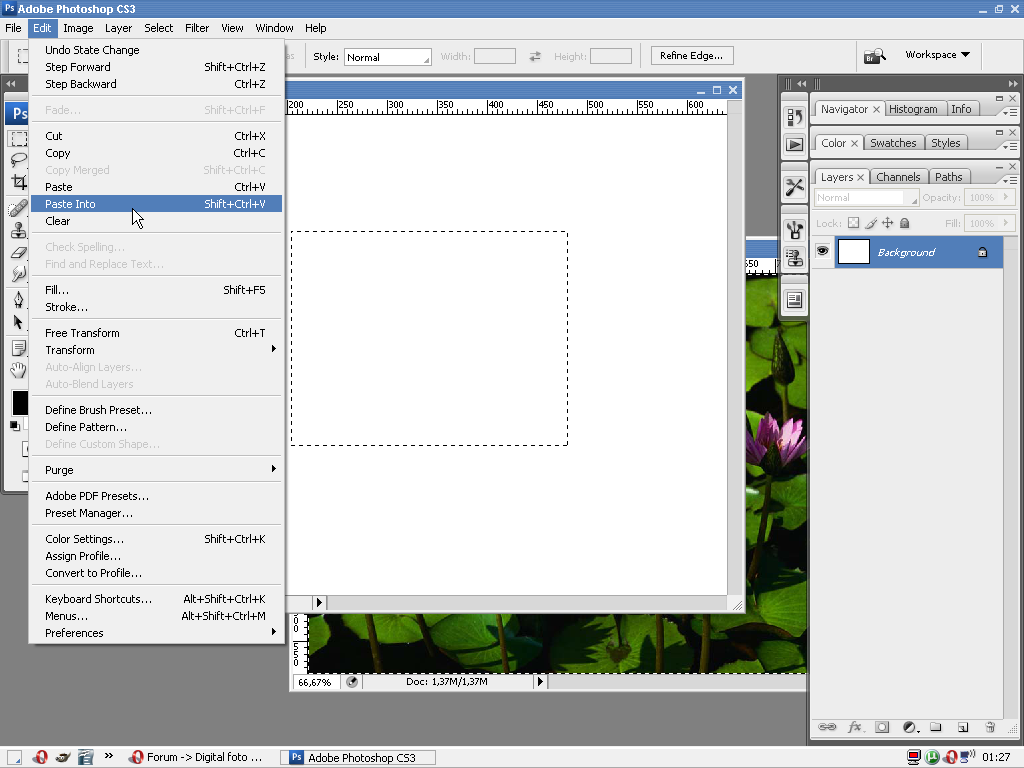Hide the Background layer eye icon

tap(822, 251)
